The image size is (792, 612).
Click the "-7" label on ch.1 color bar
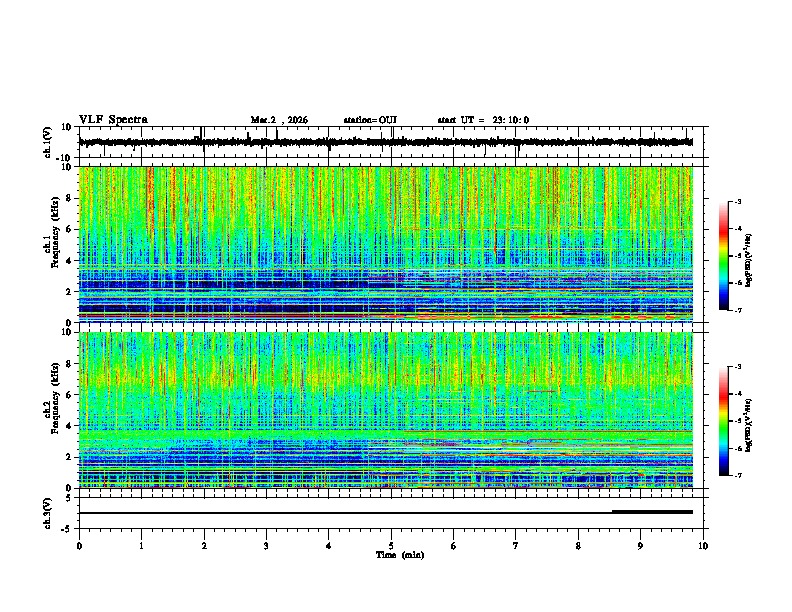click(x=737, y=310)
